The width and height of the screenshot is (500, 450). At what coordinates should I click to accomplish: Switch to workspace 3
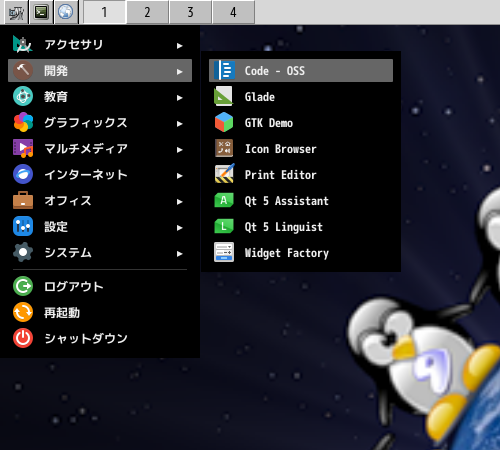190,12
